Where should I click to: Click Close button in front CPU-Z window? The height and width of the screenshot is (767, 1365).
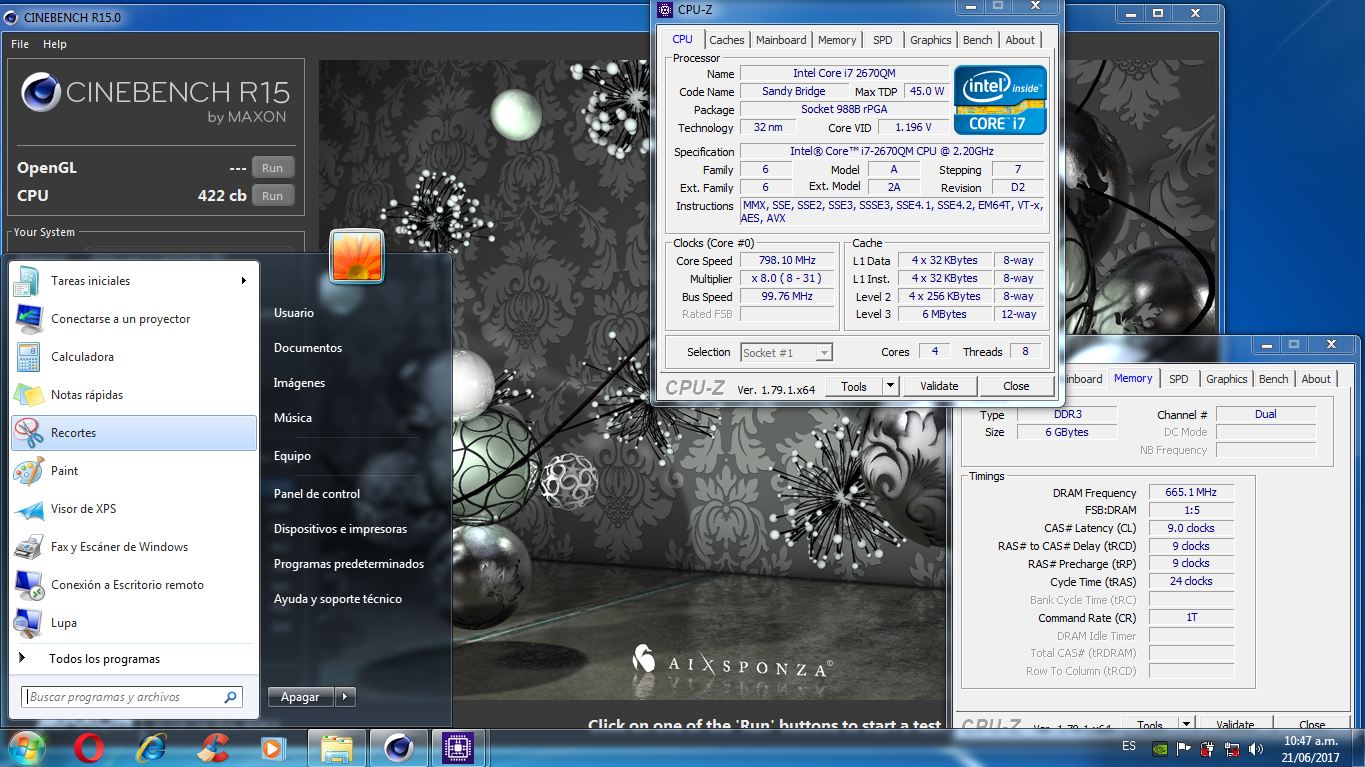[x=1016, y=386]
